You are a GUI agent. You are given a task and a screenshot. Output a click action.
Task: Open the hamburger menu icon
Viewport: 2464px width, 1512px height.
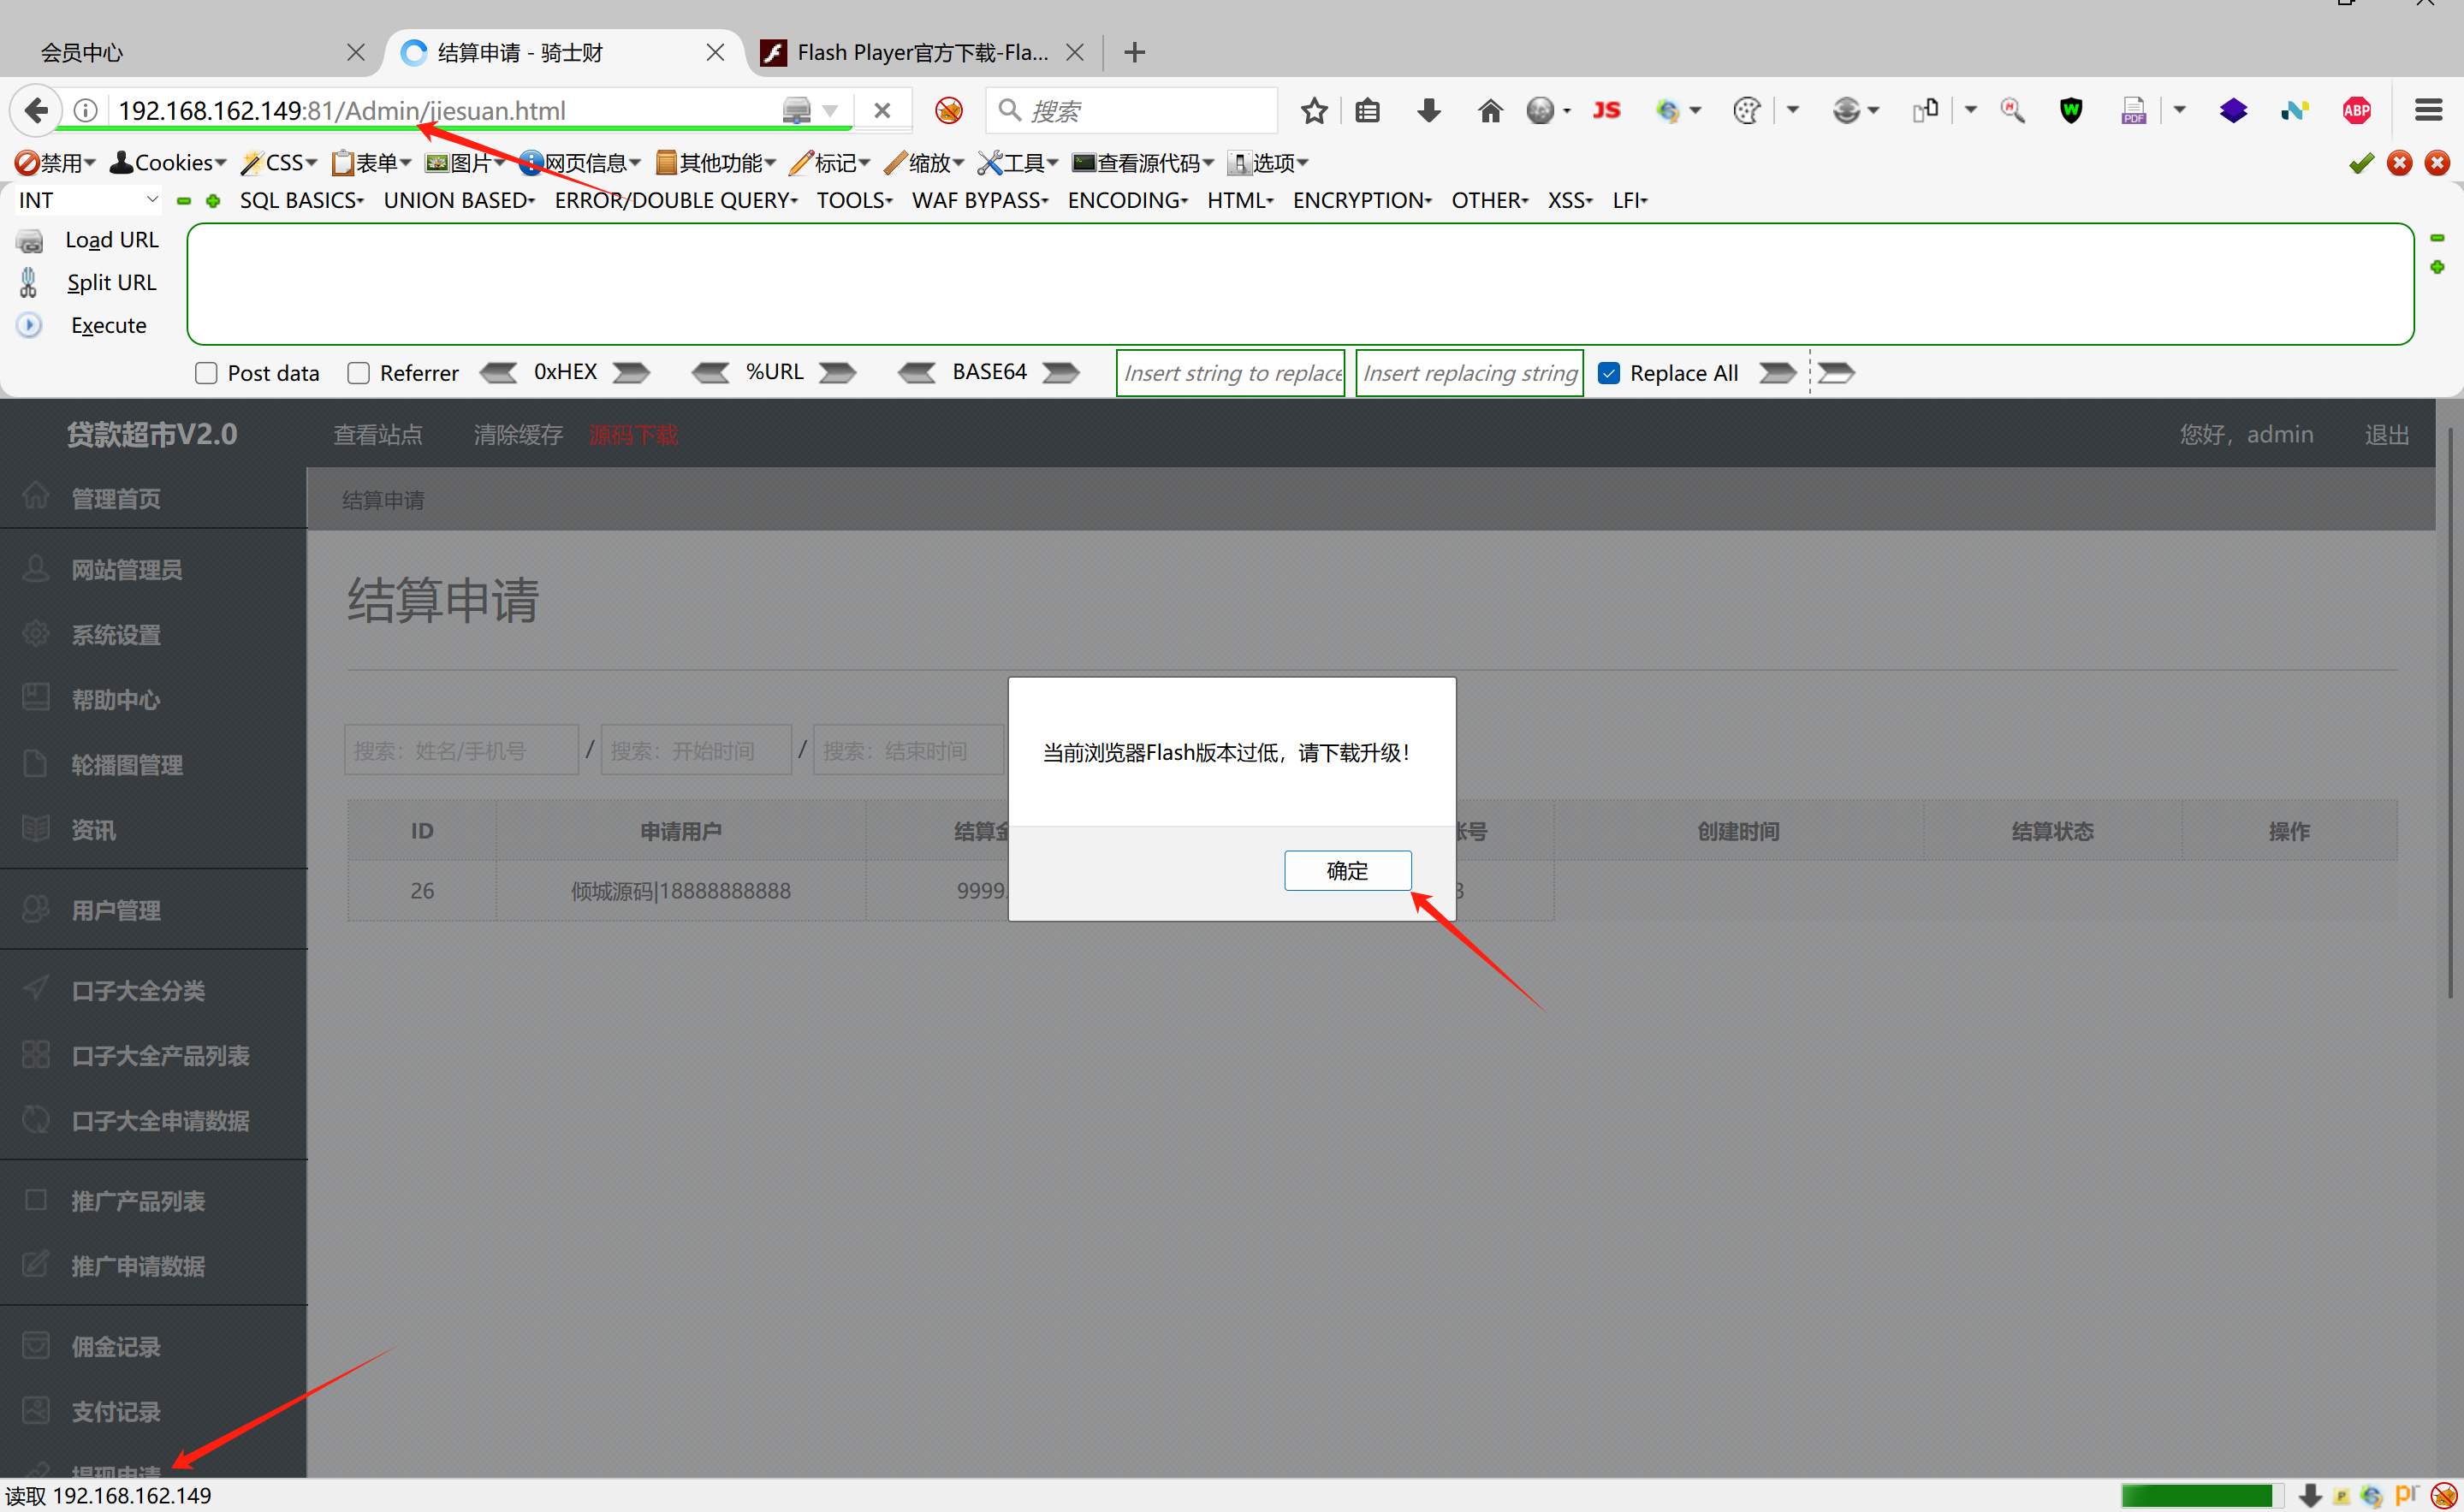click(2428, 110)
